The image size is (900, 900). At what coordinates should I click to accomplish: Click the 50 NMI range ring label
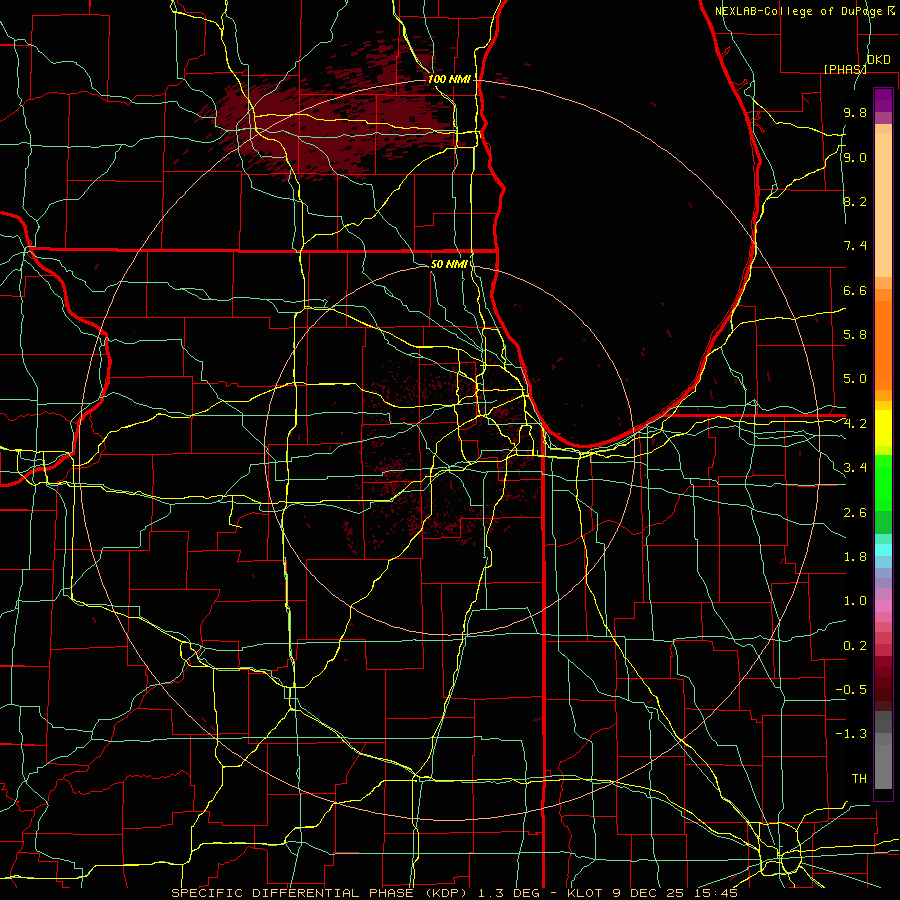(x=449, y=264)
